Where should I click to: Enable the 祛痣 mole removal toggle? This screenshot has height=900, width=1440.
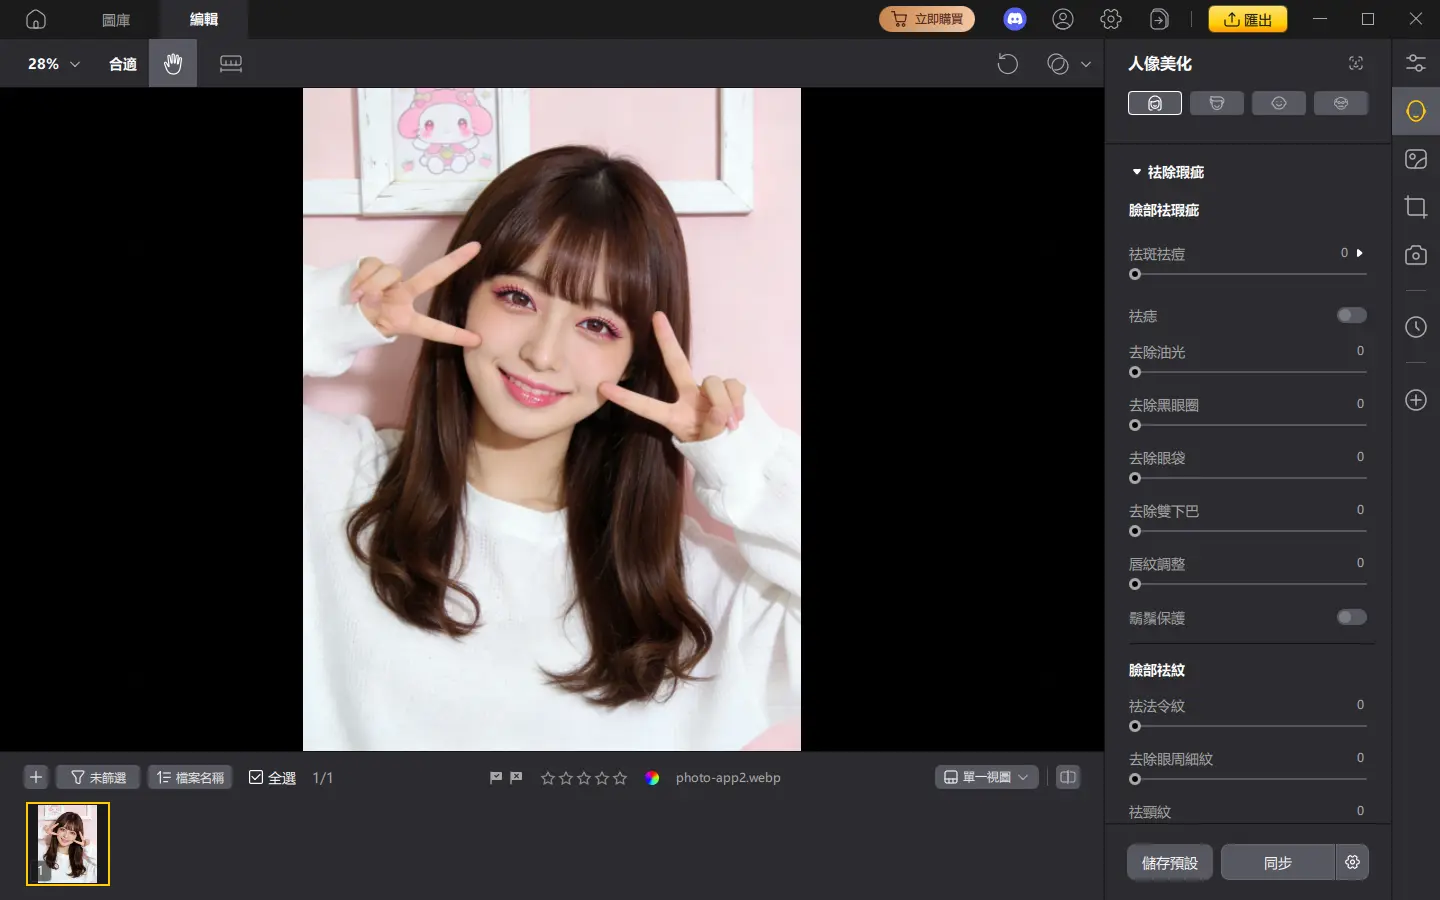(x=1351, y=315)
